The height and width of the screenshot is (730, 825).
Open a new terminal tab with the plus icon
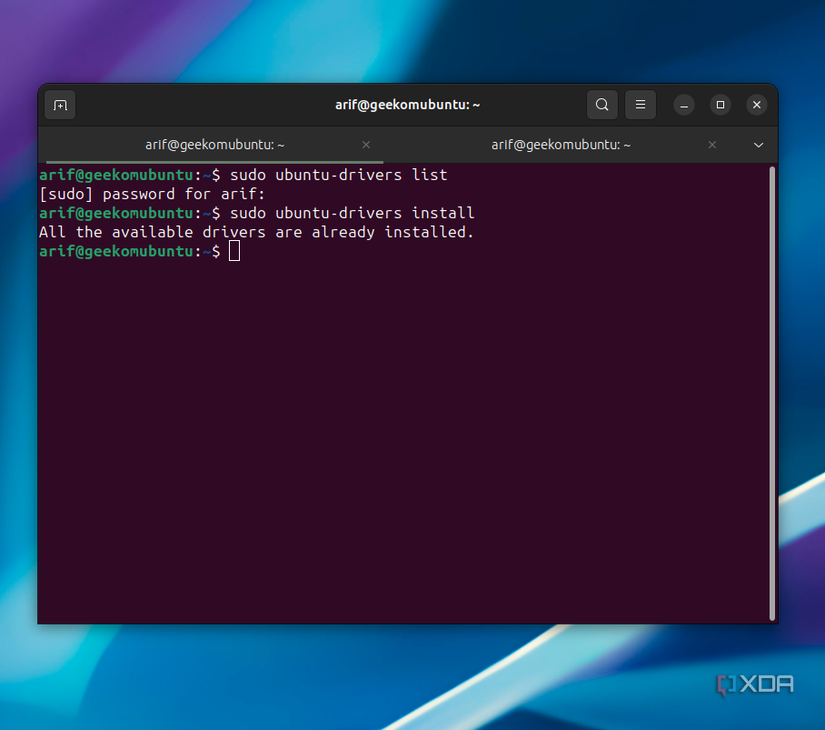(x=60, y=105)
